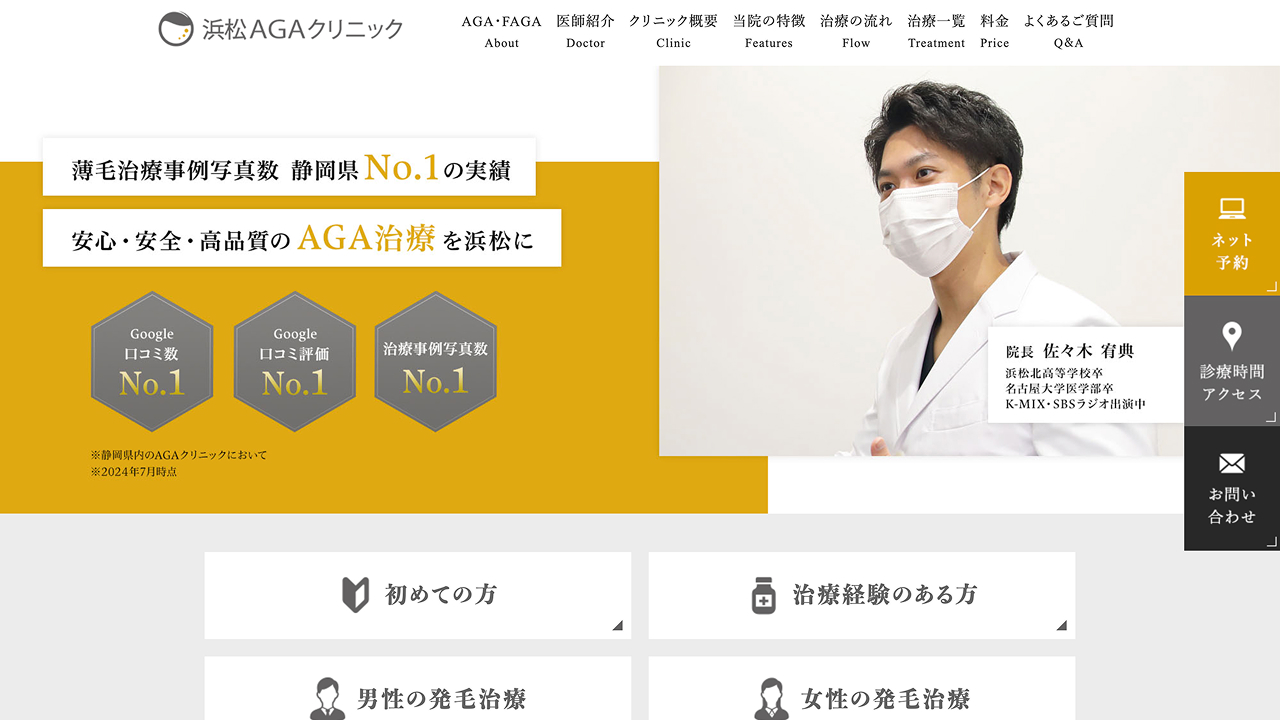The image size is (1280, 720).
Task: Click the 浜松AGAクリニック logo icon
Action: (x=176, y=29)
